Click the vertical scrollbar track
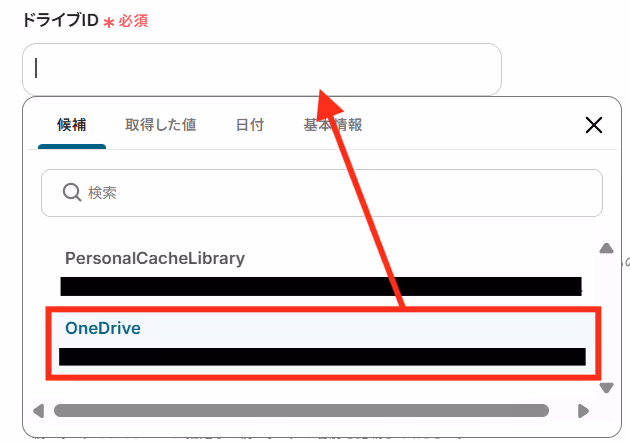 (x=606, y=317)
